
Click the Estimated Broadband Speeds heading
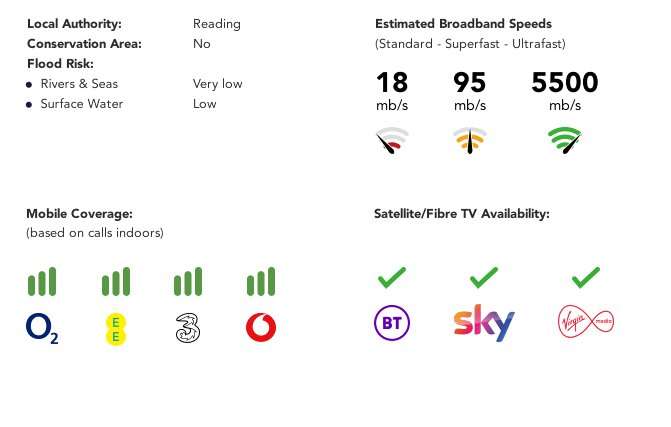(x=463, y=24)
